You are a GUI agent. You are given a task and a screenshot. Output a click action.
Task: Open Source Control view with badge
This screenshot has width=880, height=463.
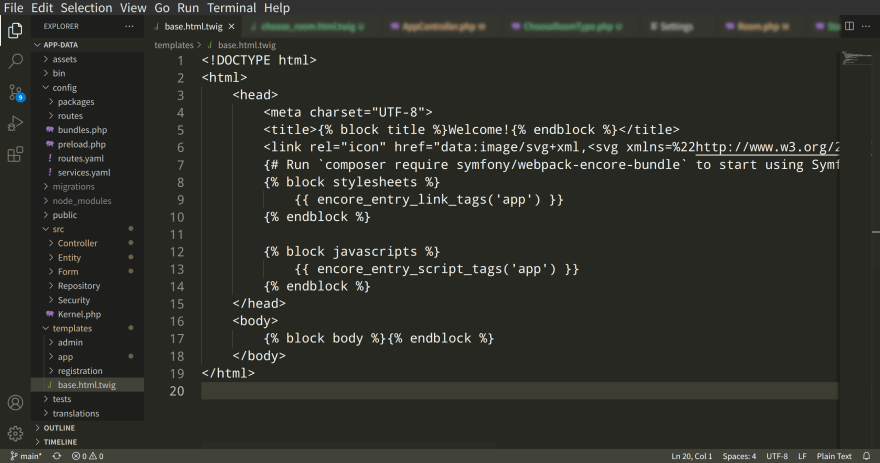point(15,92)
